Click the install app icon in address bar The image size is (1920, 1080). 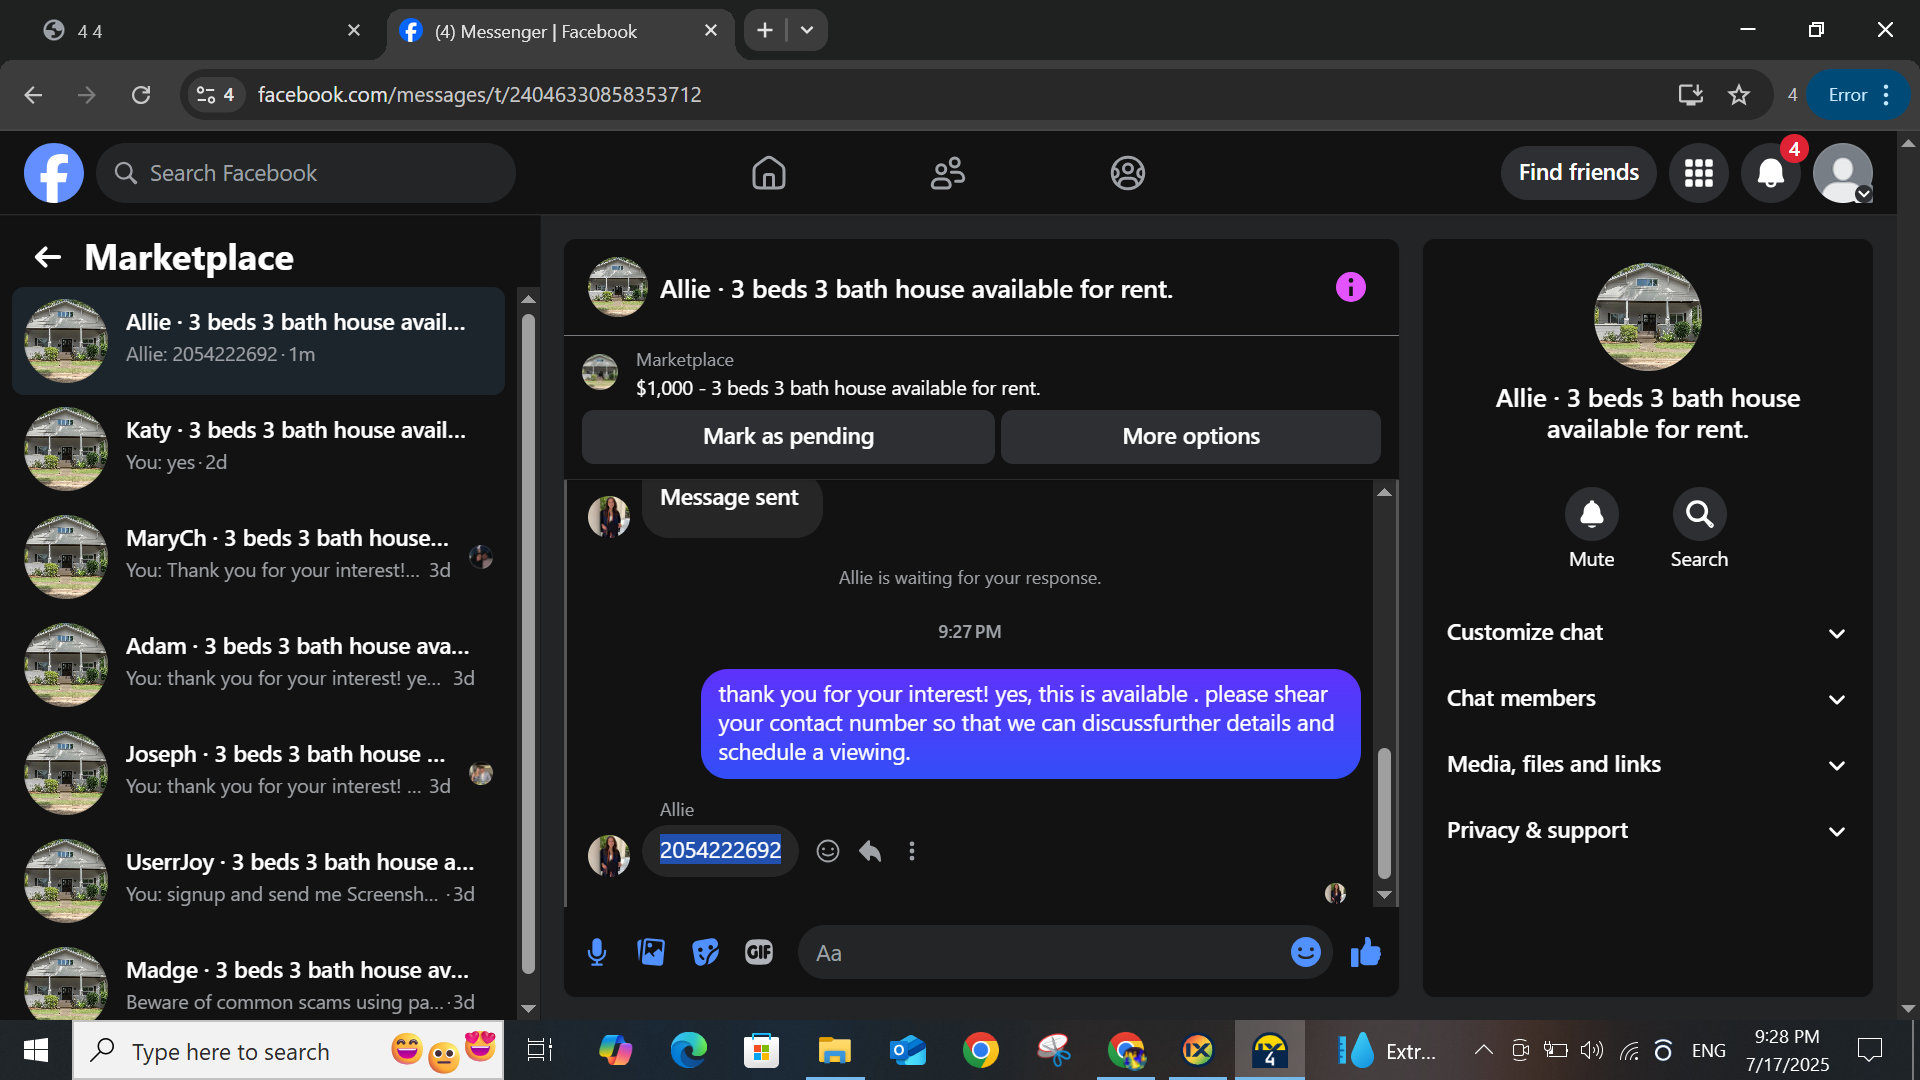click(x=1690, y=95)
